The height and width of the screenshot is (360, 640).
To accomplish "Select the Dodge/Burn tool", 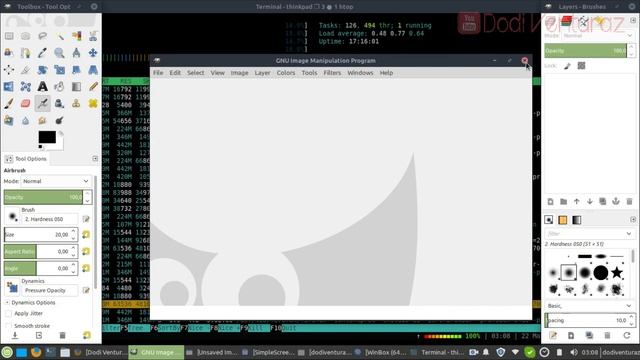I will [60, 120].
